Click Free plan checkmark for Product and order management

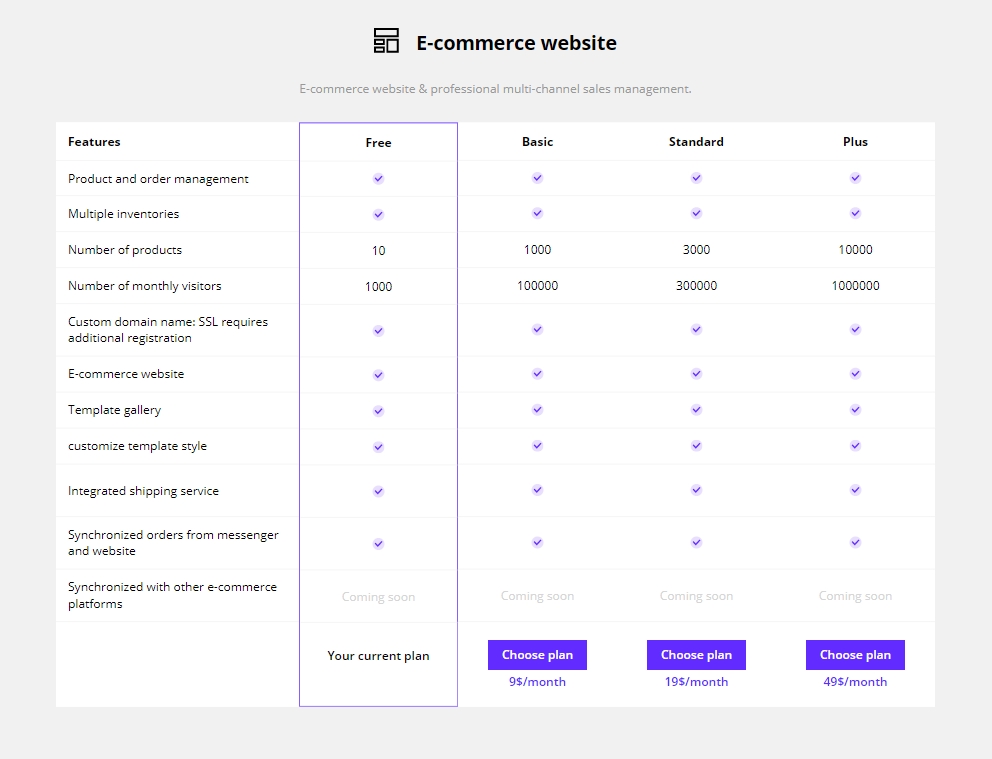click(378, 178)
